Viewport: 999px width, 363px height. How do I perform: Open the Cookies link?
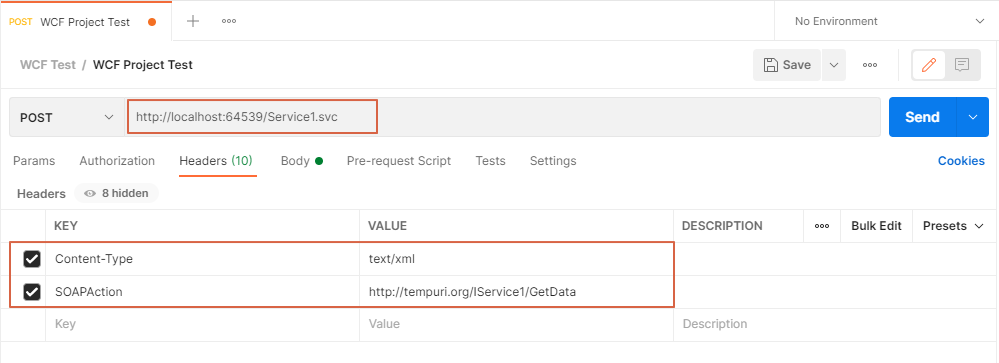[961, 161]
